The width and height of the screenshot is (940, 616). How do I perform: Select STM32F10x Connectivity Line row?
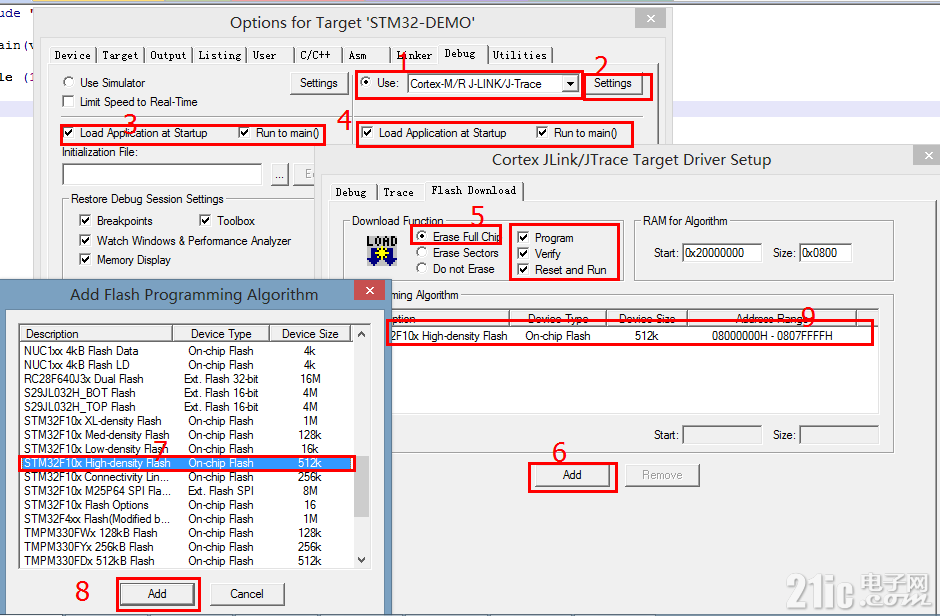186,477
